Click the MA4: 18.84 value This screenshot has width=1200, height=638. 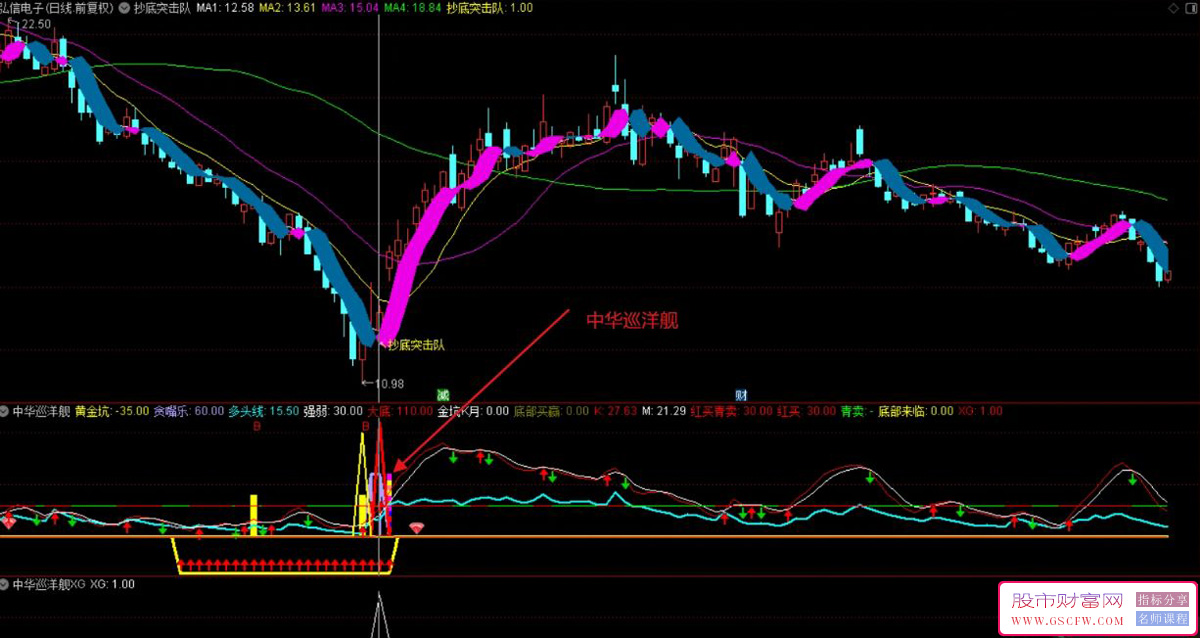coord(411,7)
